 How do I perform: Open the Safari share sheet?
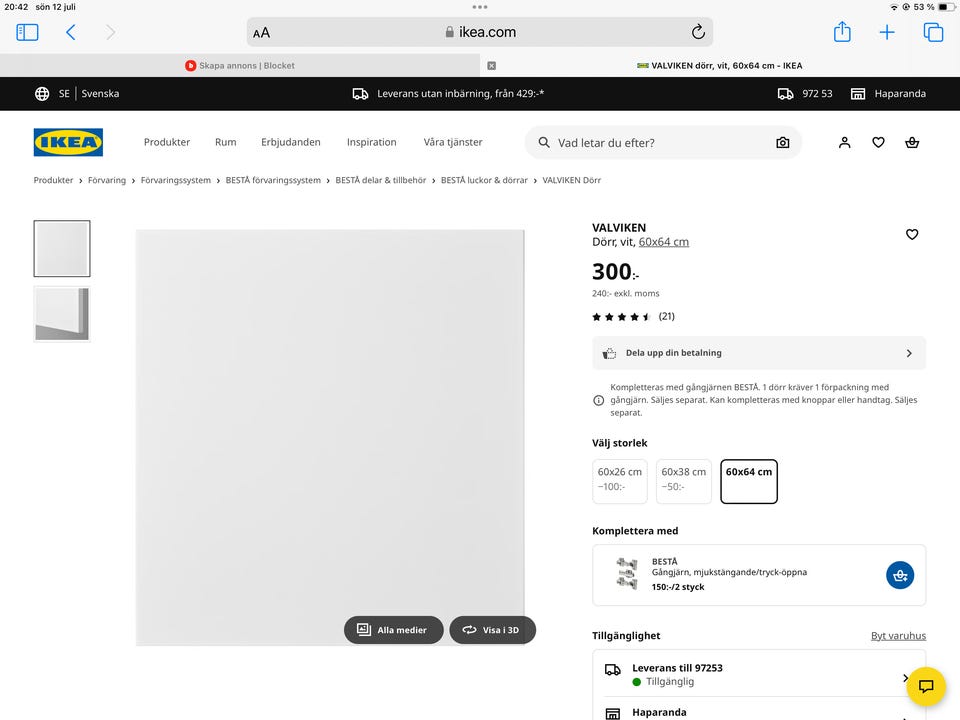pyautogui.click(x=842, y=31)
